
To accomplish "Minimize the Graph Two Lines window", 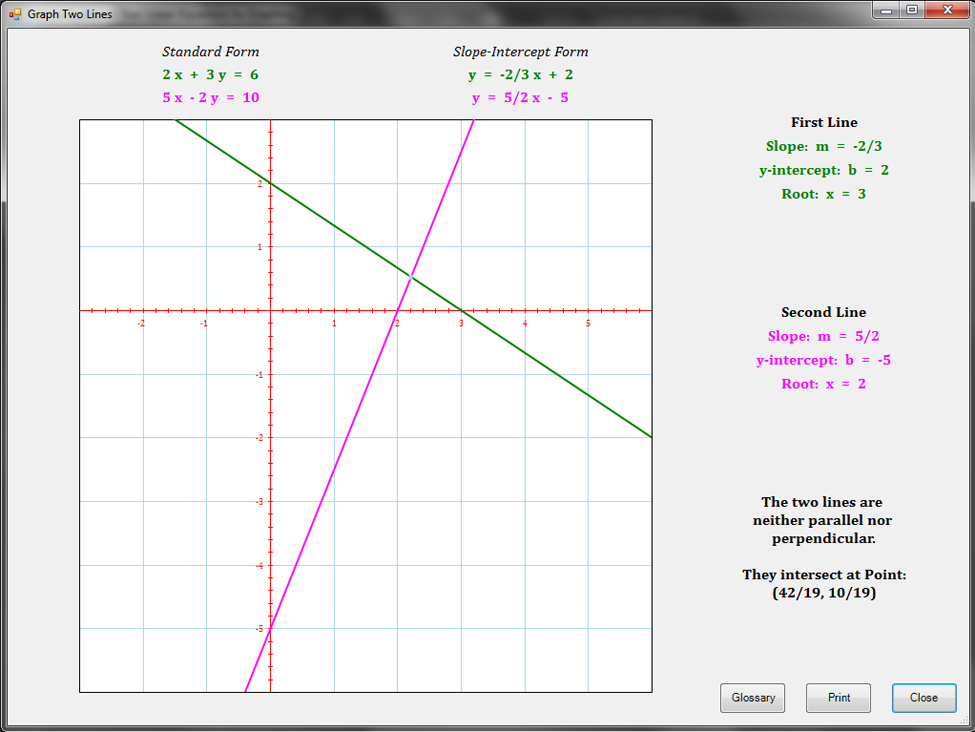I will pyautogui.click(x=887, y=10).
